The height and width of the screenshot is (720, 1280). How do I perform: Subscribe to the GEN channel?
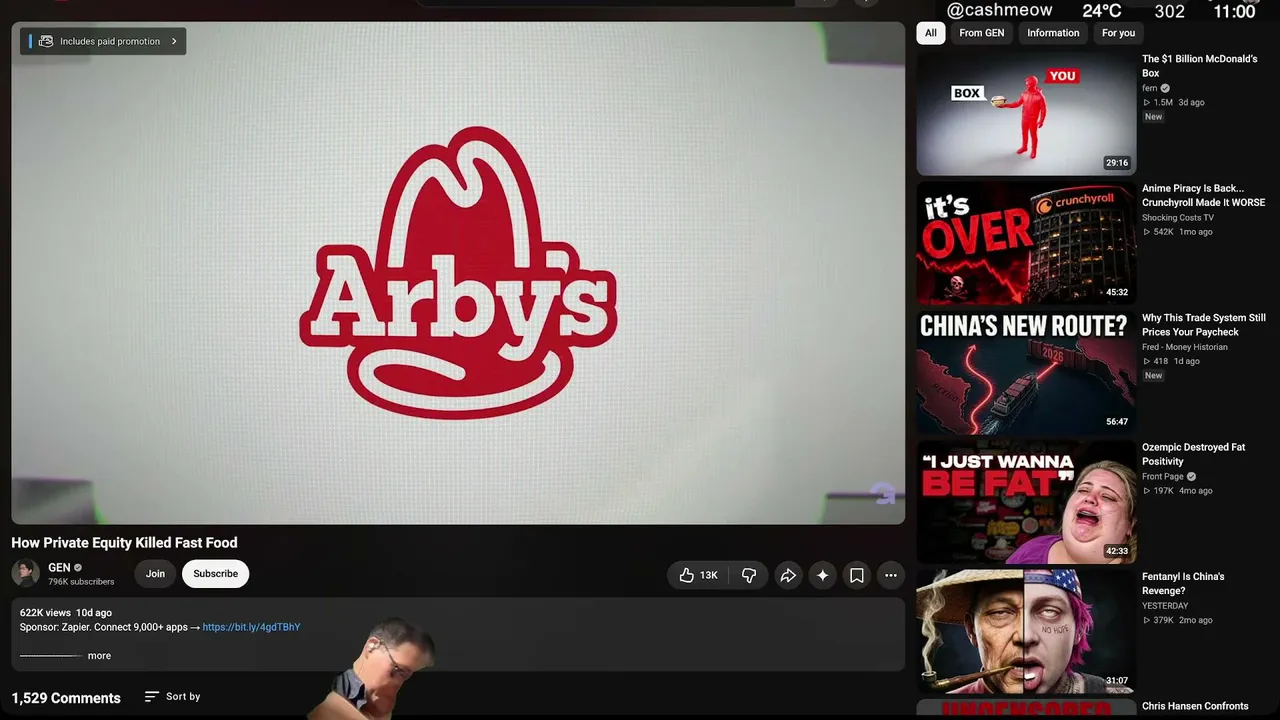[x=216, y=574]
